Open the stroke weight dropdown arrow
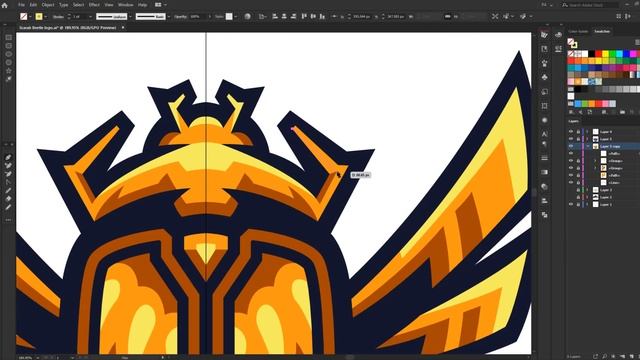Screen dimensions: 640x360 pyautogui.click(x=90, y=17)
